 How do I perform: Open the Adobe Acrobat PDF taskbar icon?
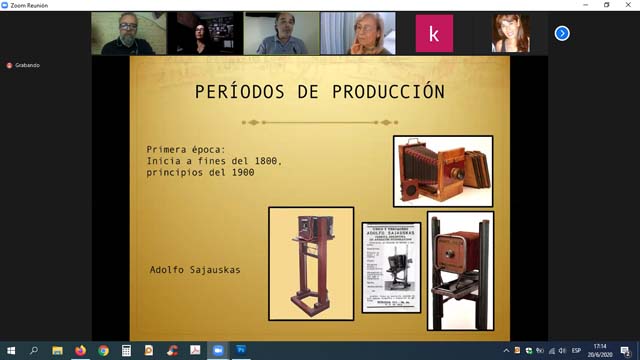pyautogui.click(x=195, y=350)
